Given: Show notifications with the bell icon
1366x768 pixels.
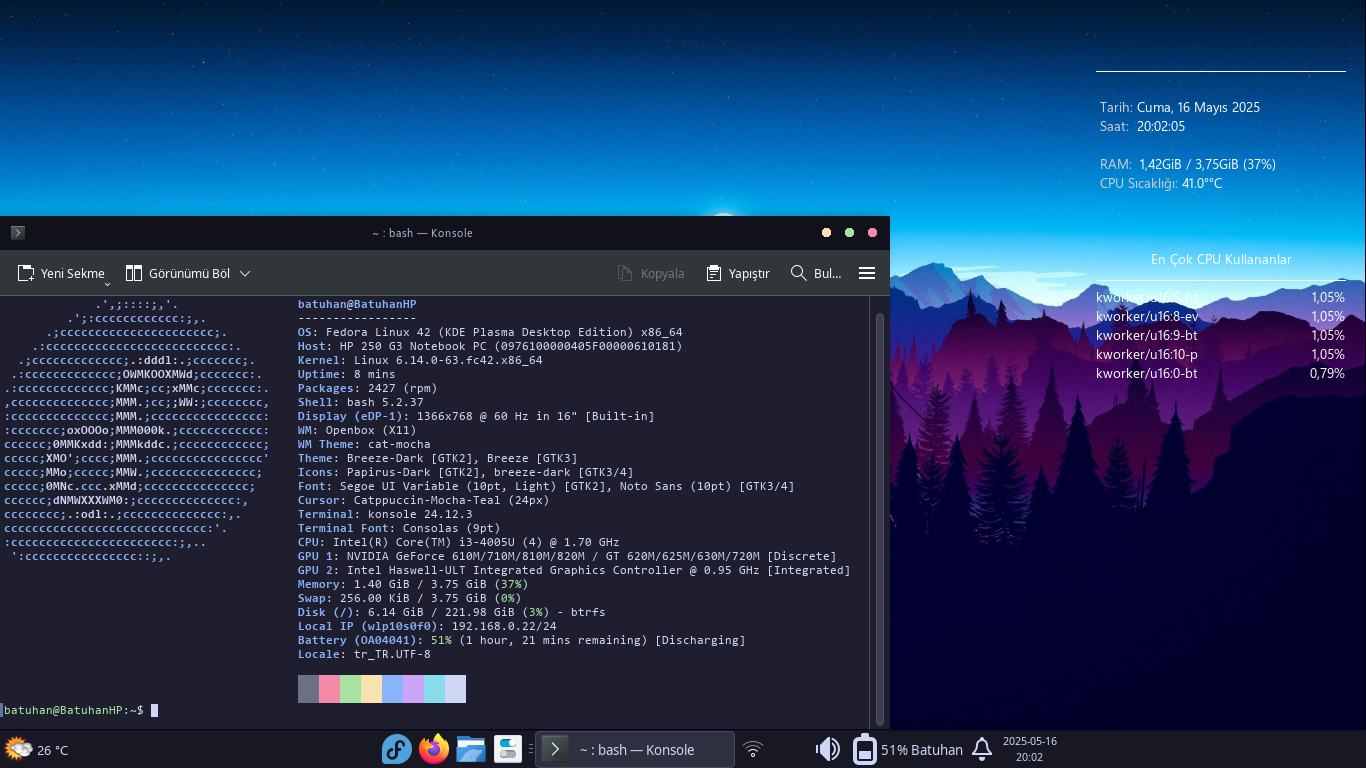Looking at the screenshot, I should pyautogui.click(x=982, y=749).
